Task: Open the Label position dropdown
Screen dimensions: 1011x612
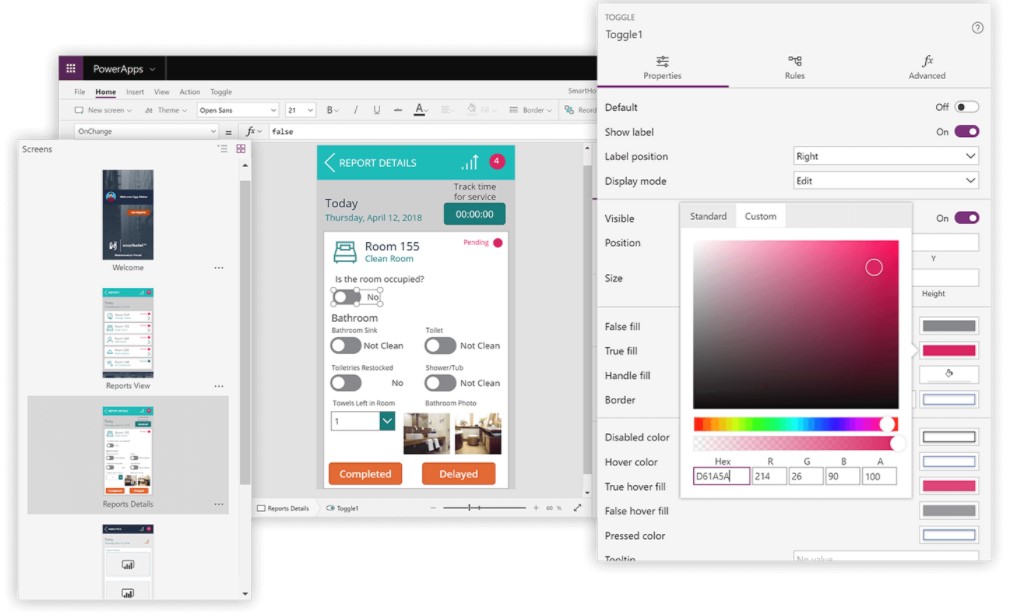Action: (885, 156)
